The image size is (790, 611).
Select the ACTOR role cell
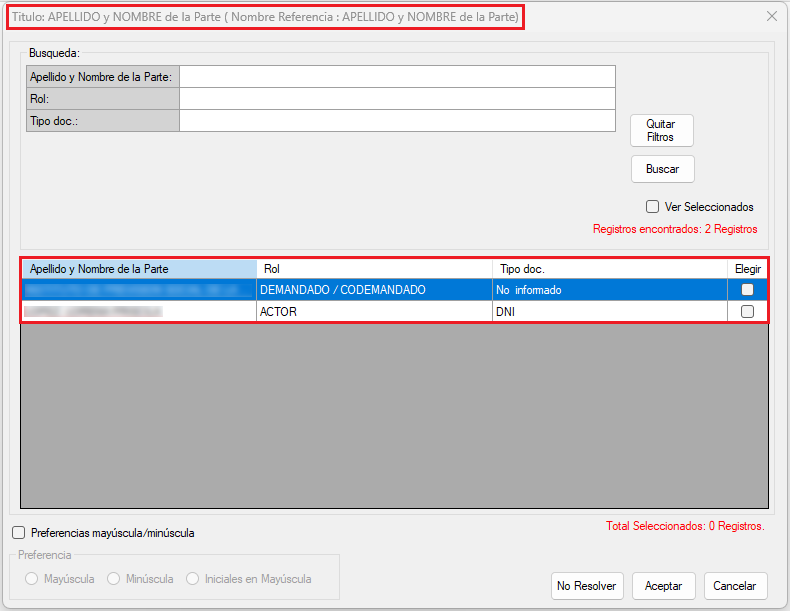tap(374, 312)
